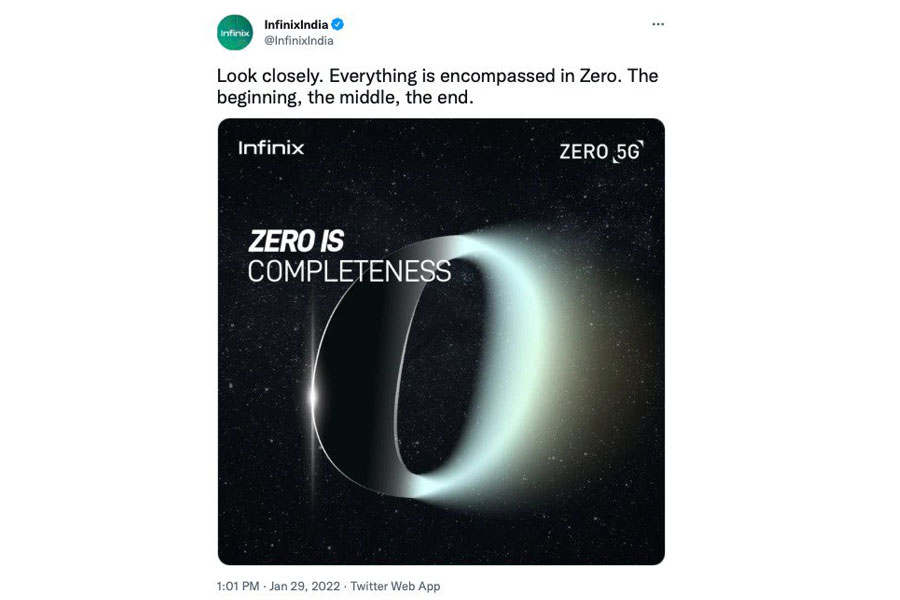Click the "5G" bracket symbol in the image

[628, 151]
